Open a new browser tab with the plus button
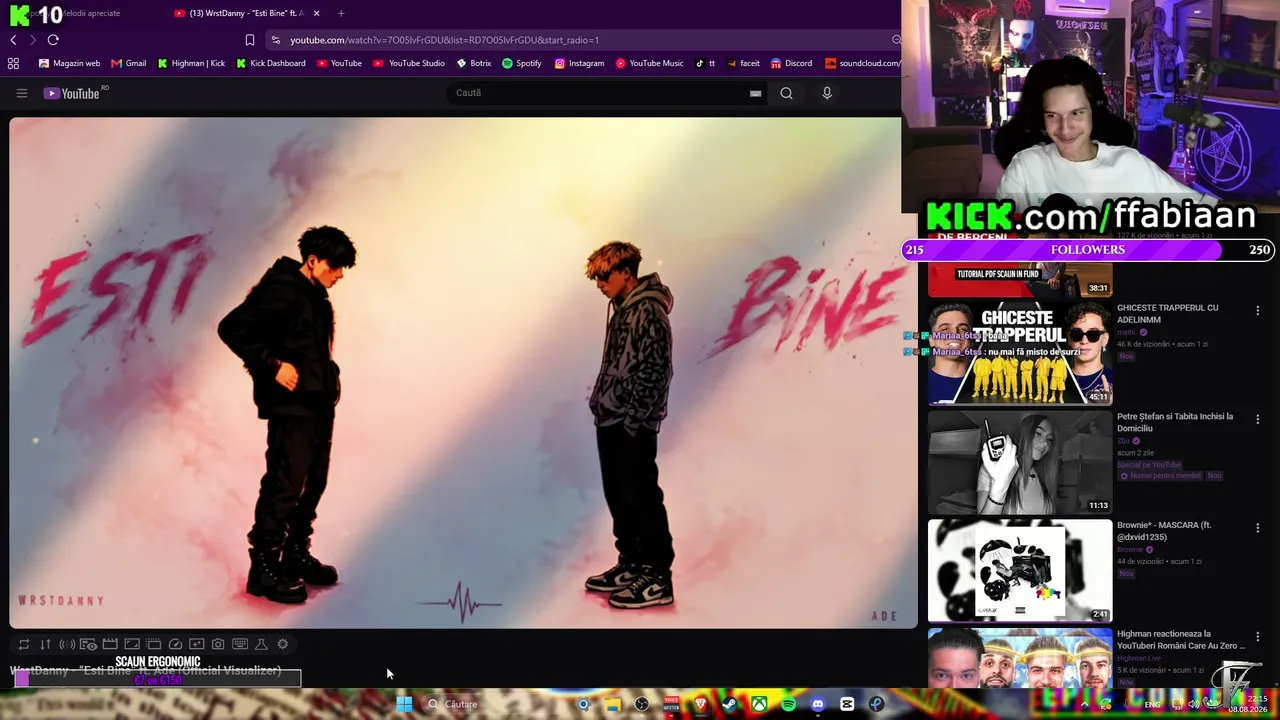The width and height of the screenshot is (1280, 720). (341, 13)
